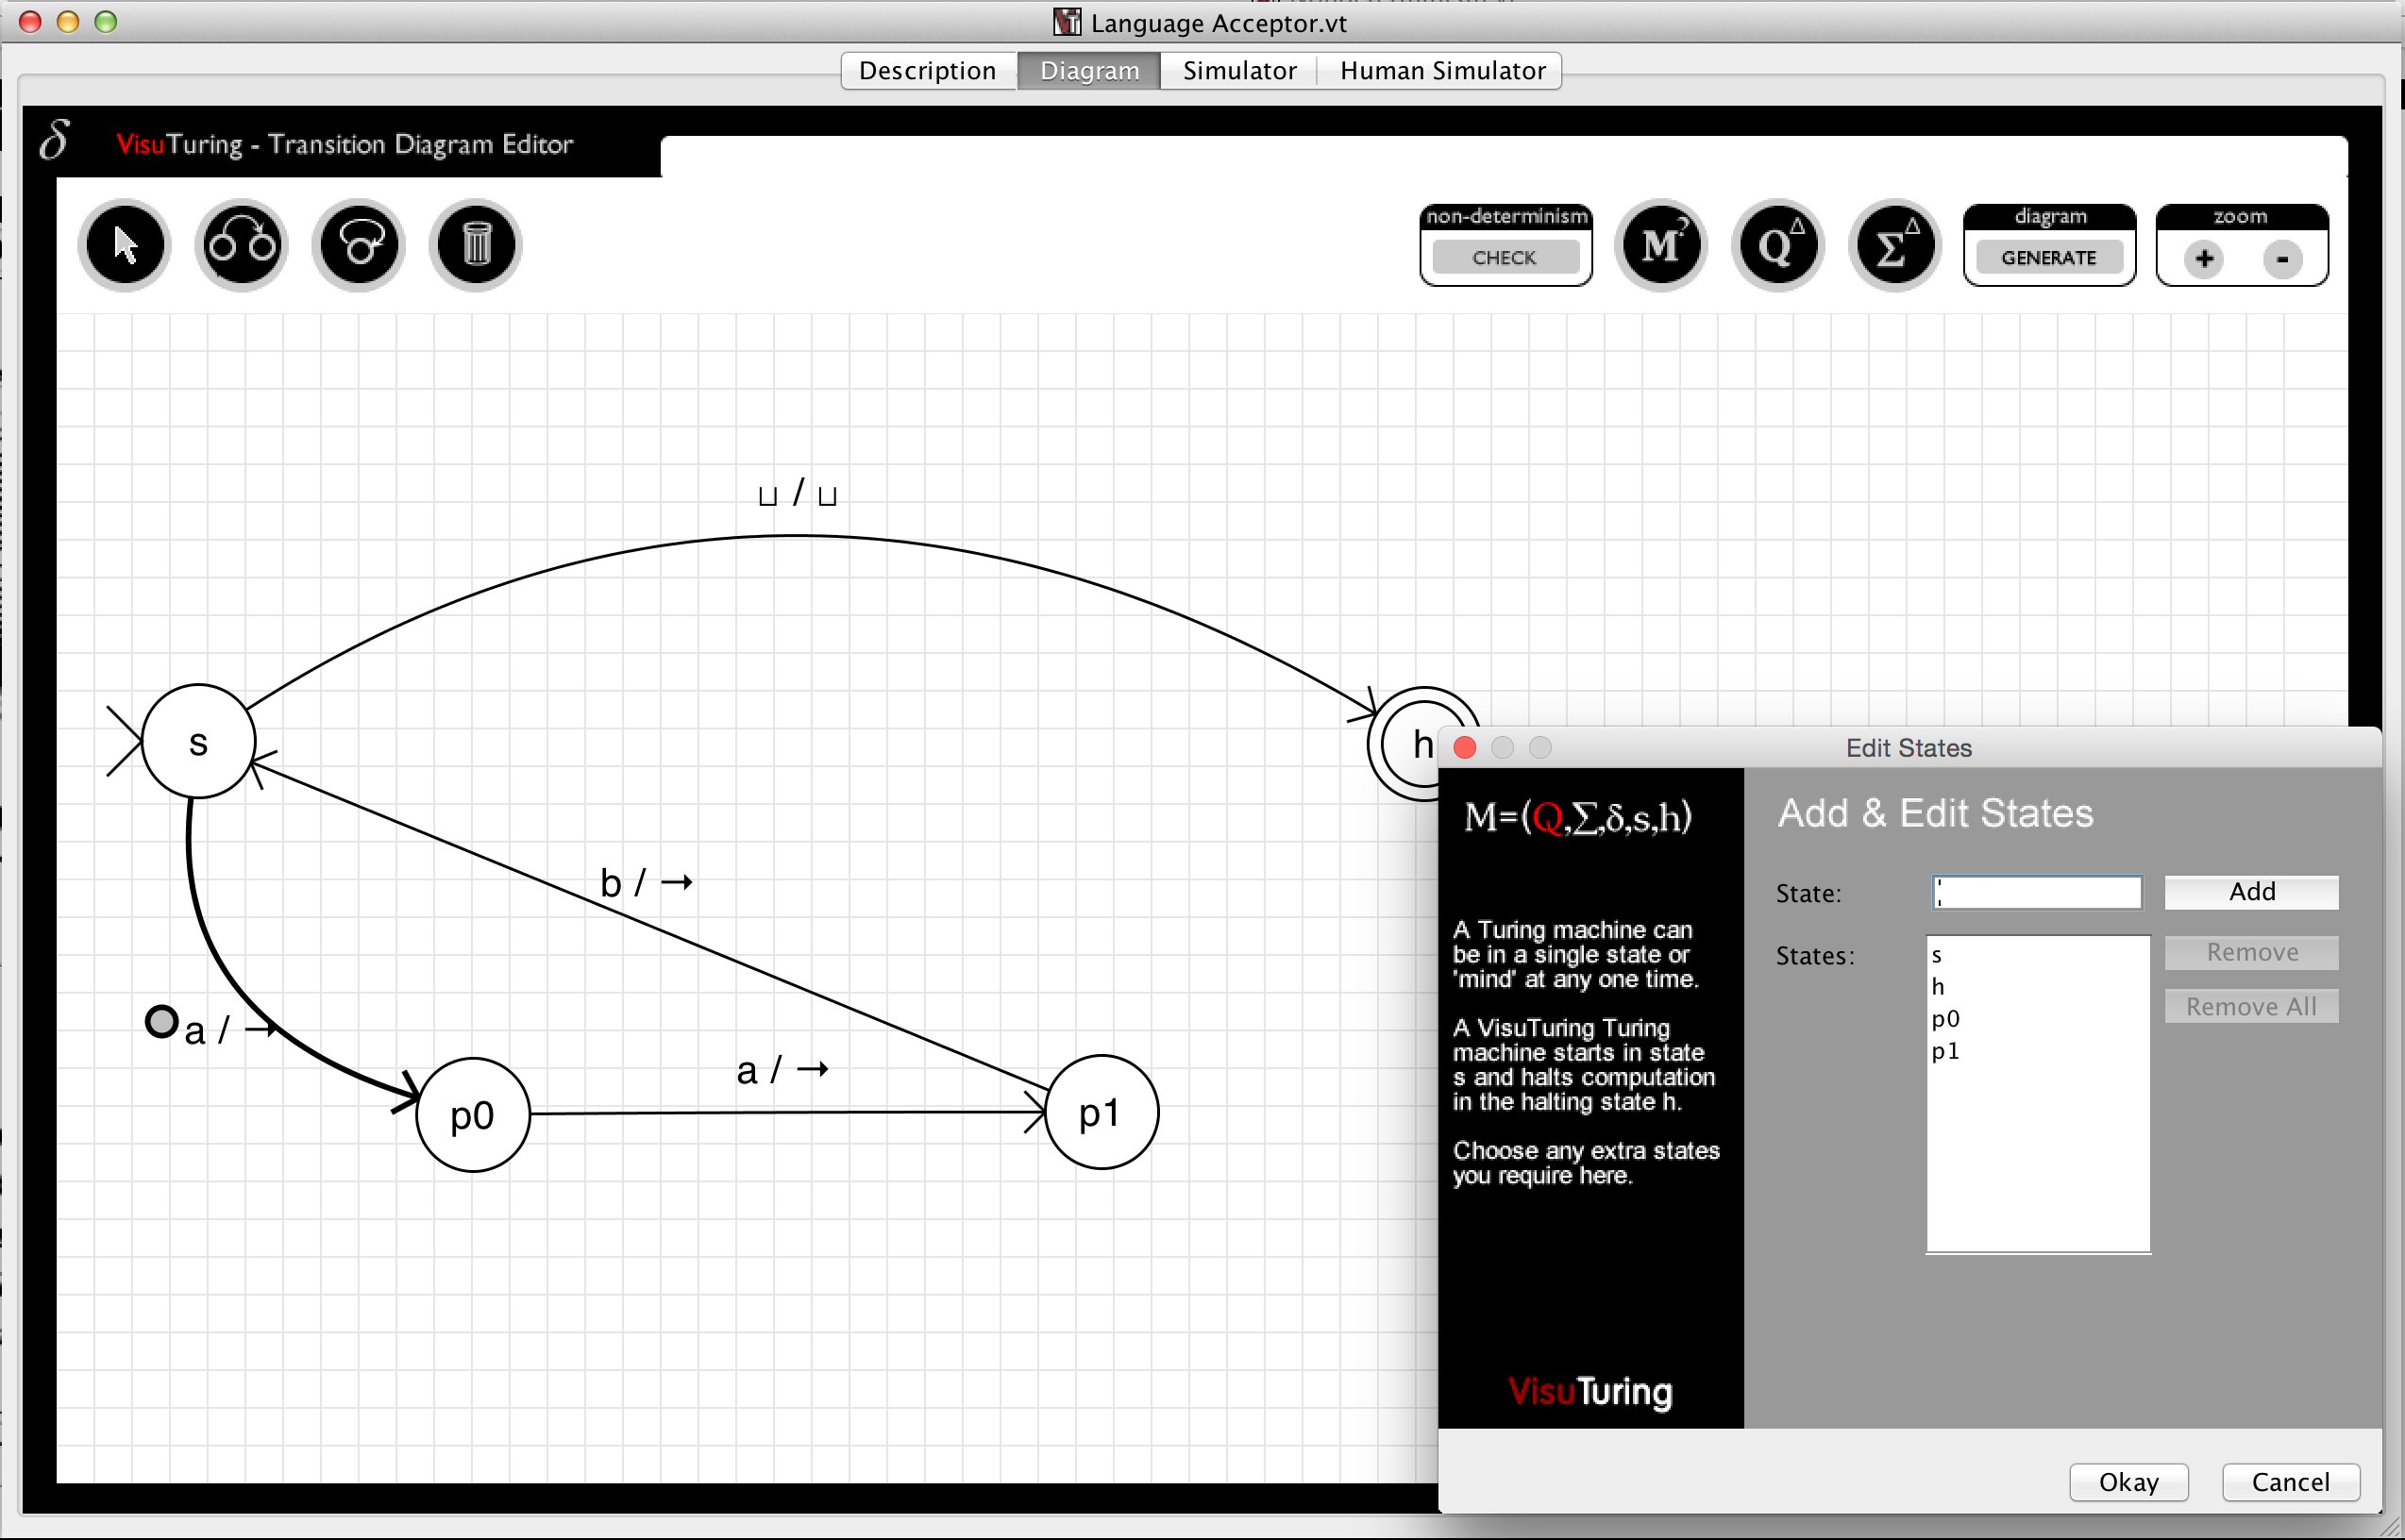Click the halting state h node
Viewport: 2405px width, 1540px height.
pos(1412,744)
